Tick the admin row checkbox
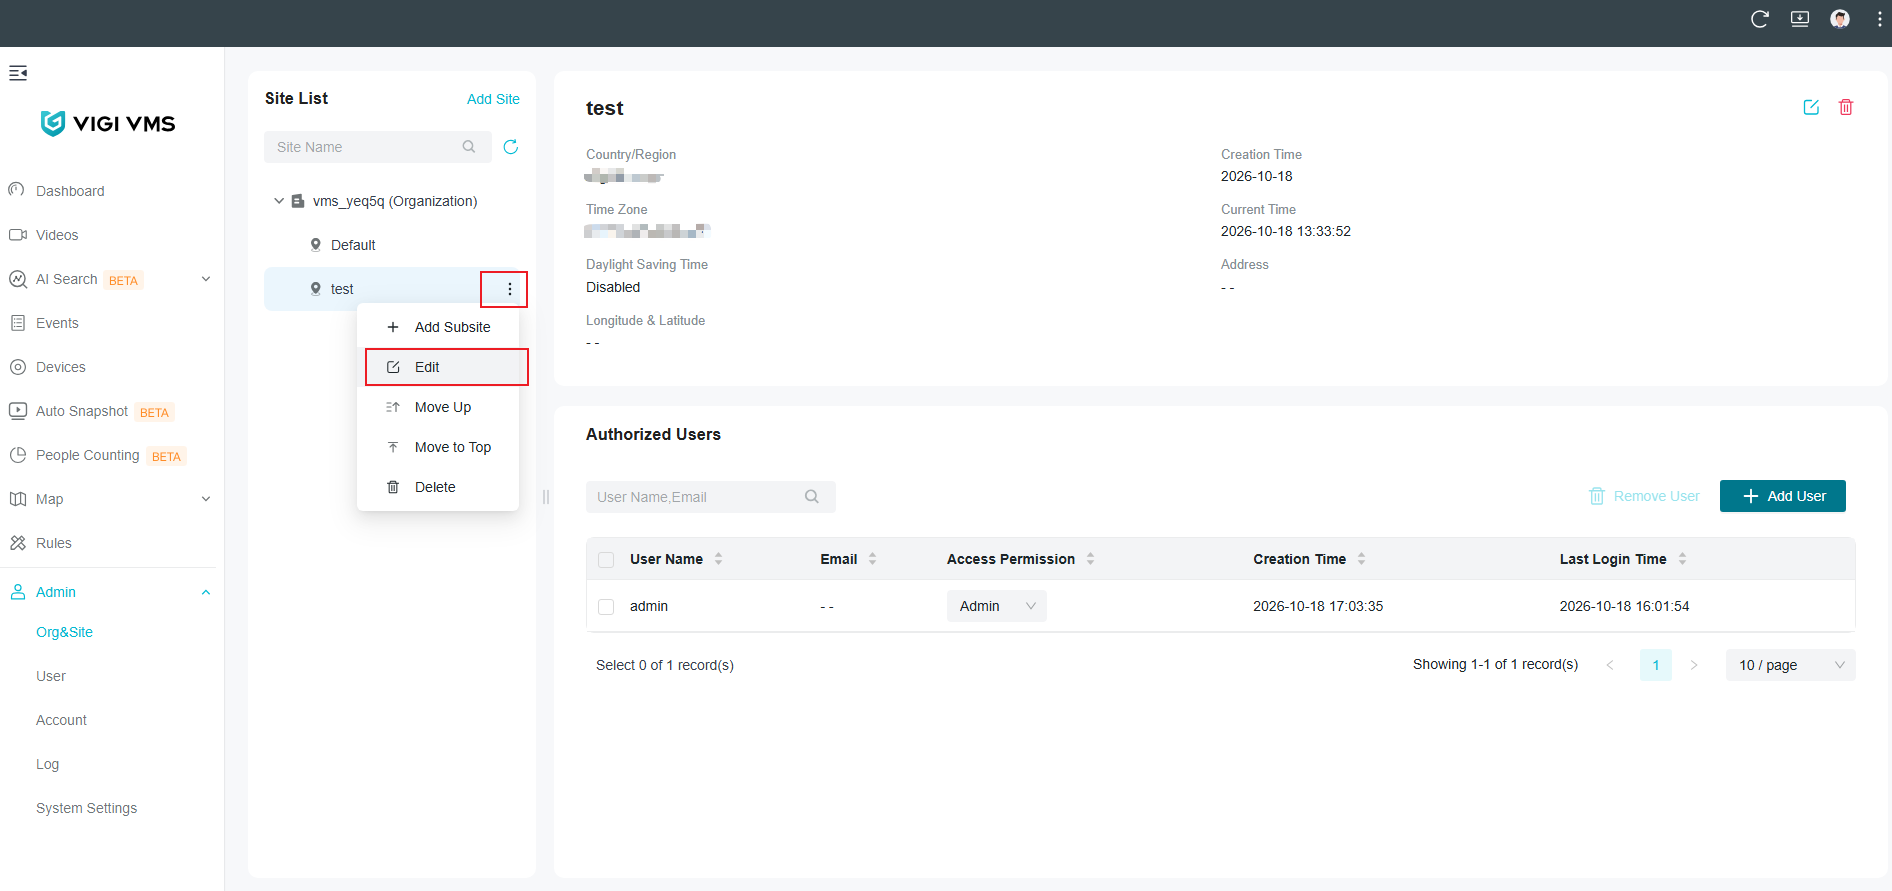 (x=606, y=607)
